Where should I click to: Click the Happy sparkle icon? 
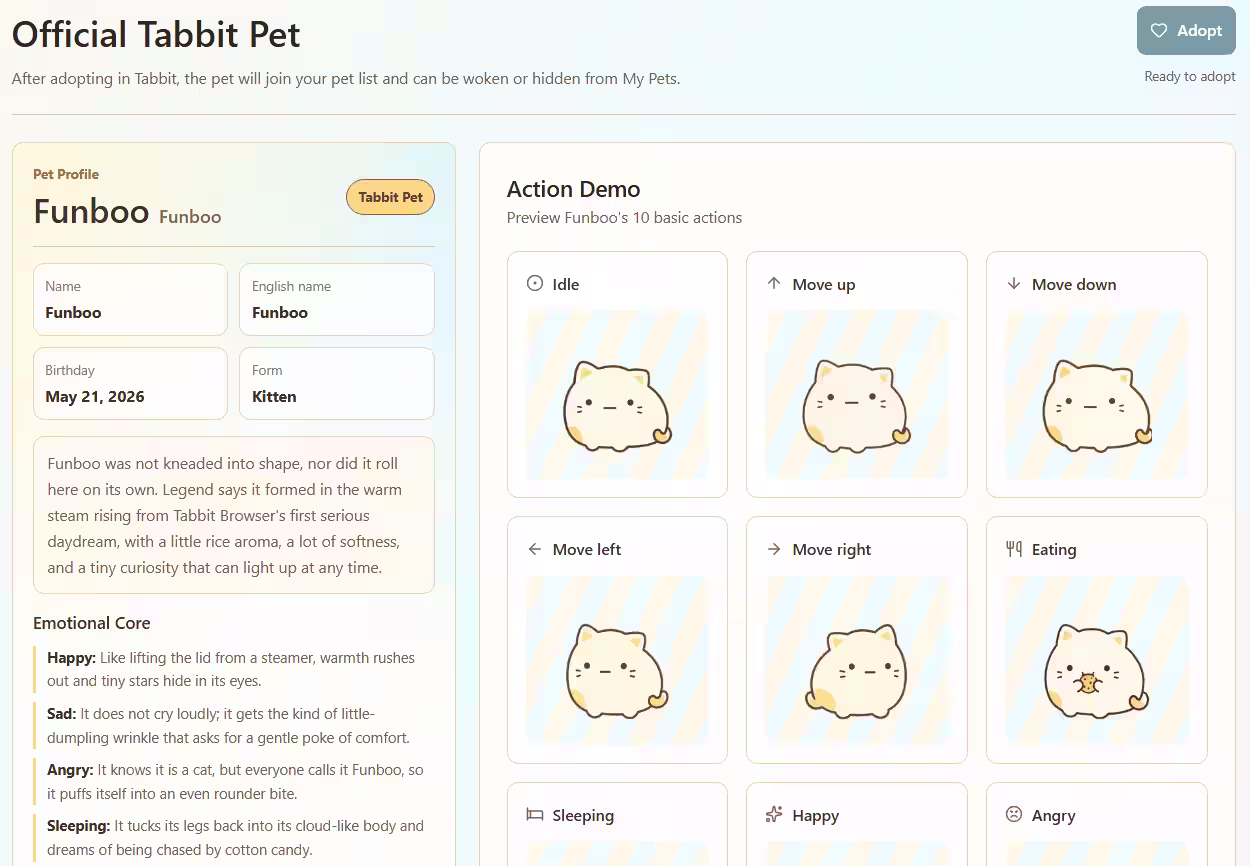tap(774, 815)
